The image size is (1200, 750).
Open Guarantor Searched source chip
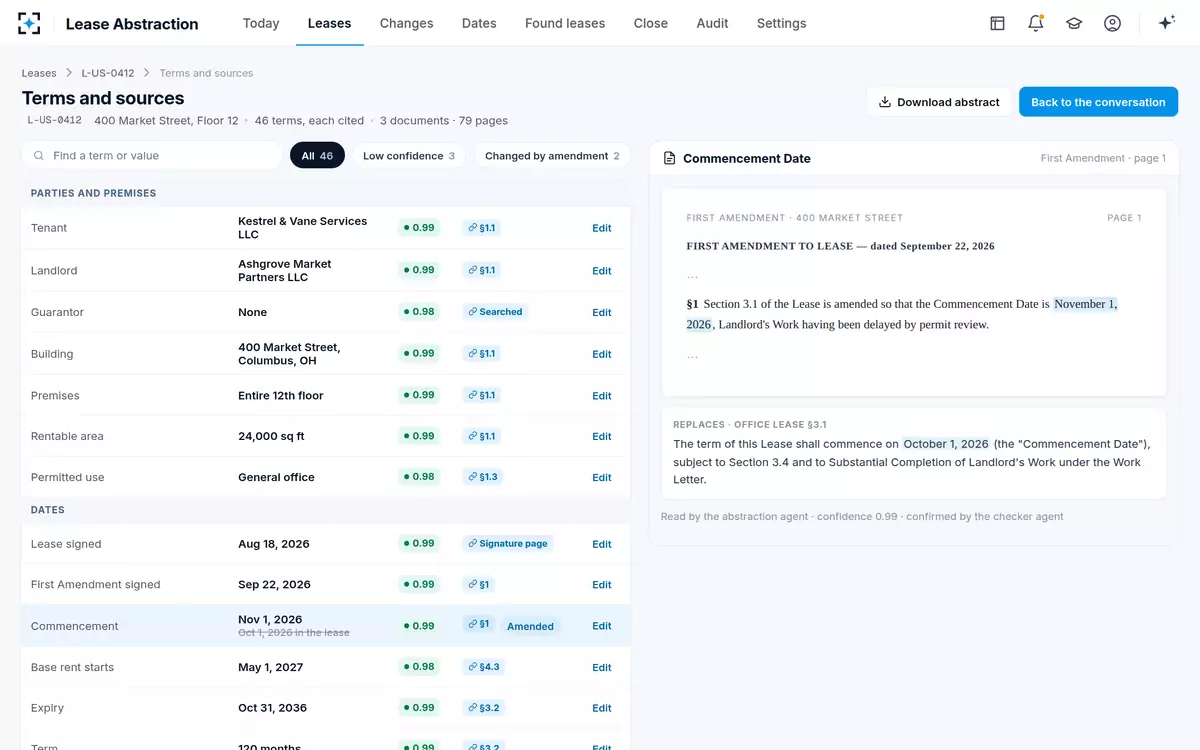495,312
